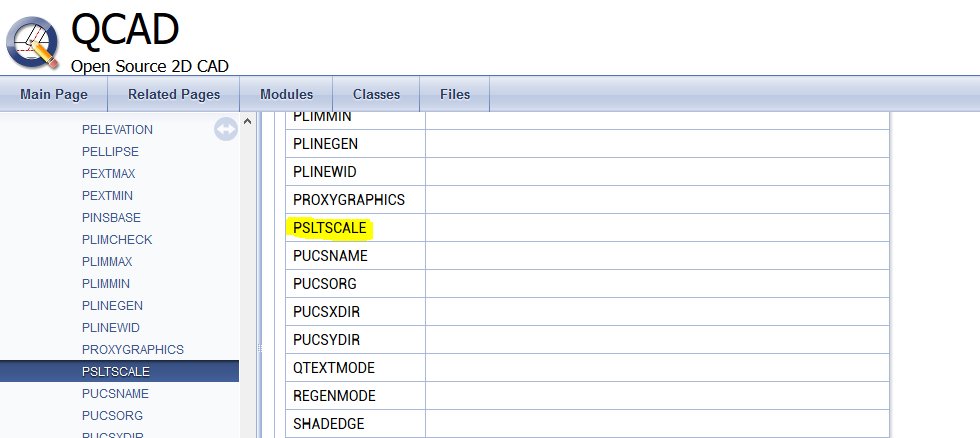Go to the Classes tab
980x438 pixels.
[x=376, y=95]
